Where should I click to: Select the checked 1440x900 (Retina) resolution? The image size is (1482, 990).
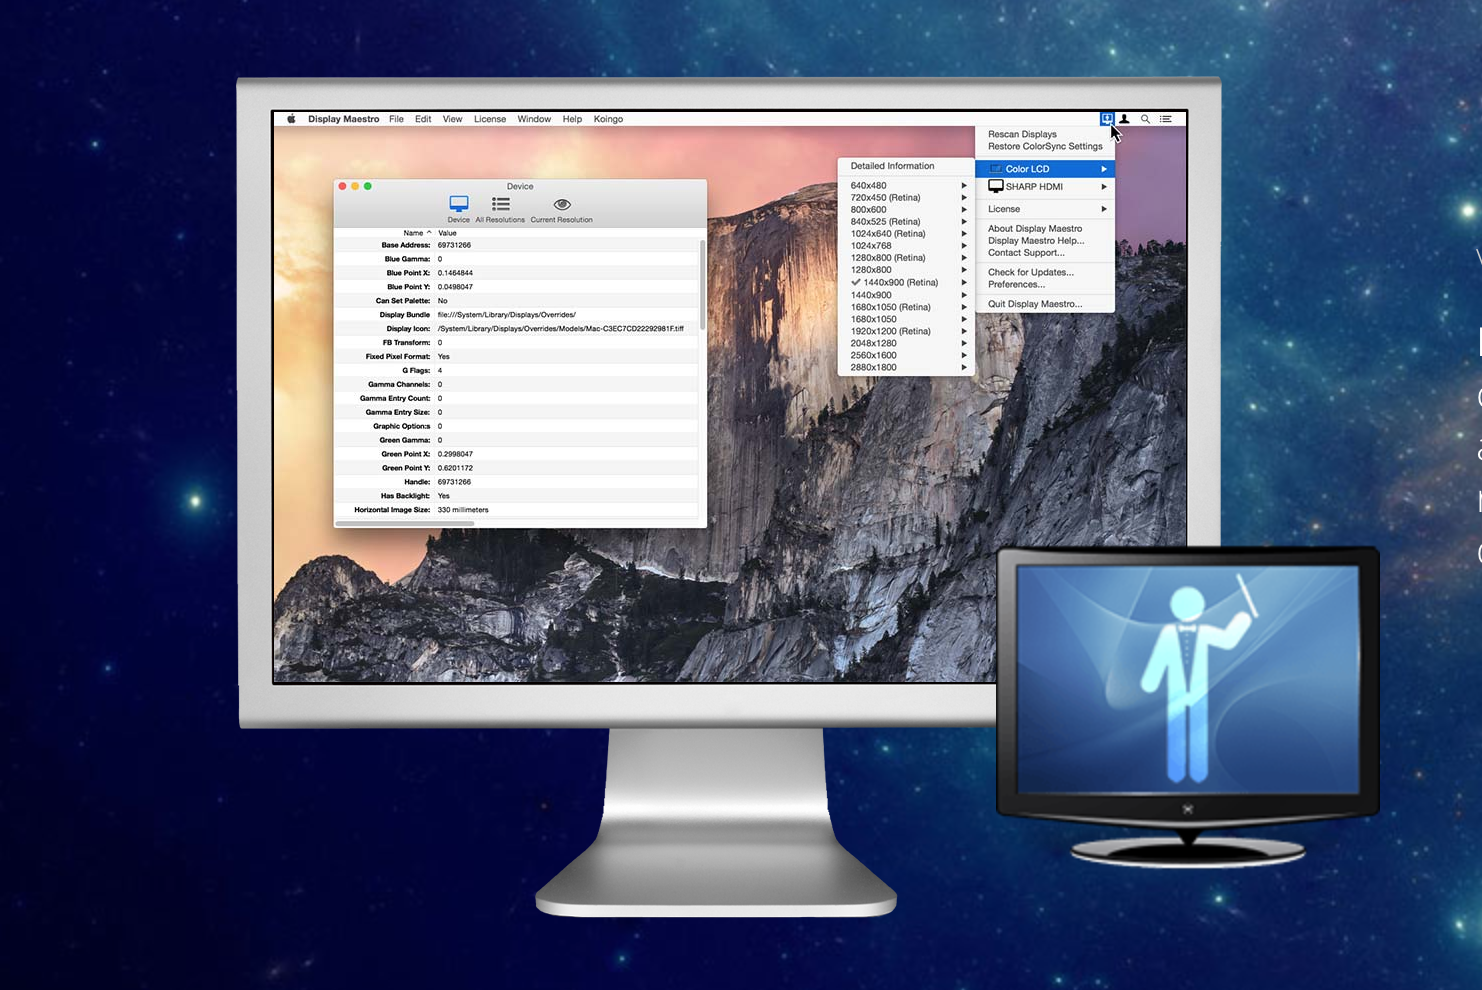(x=900, y=283)
